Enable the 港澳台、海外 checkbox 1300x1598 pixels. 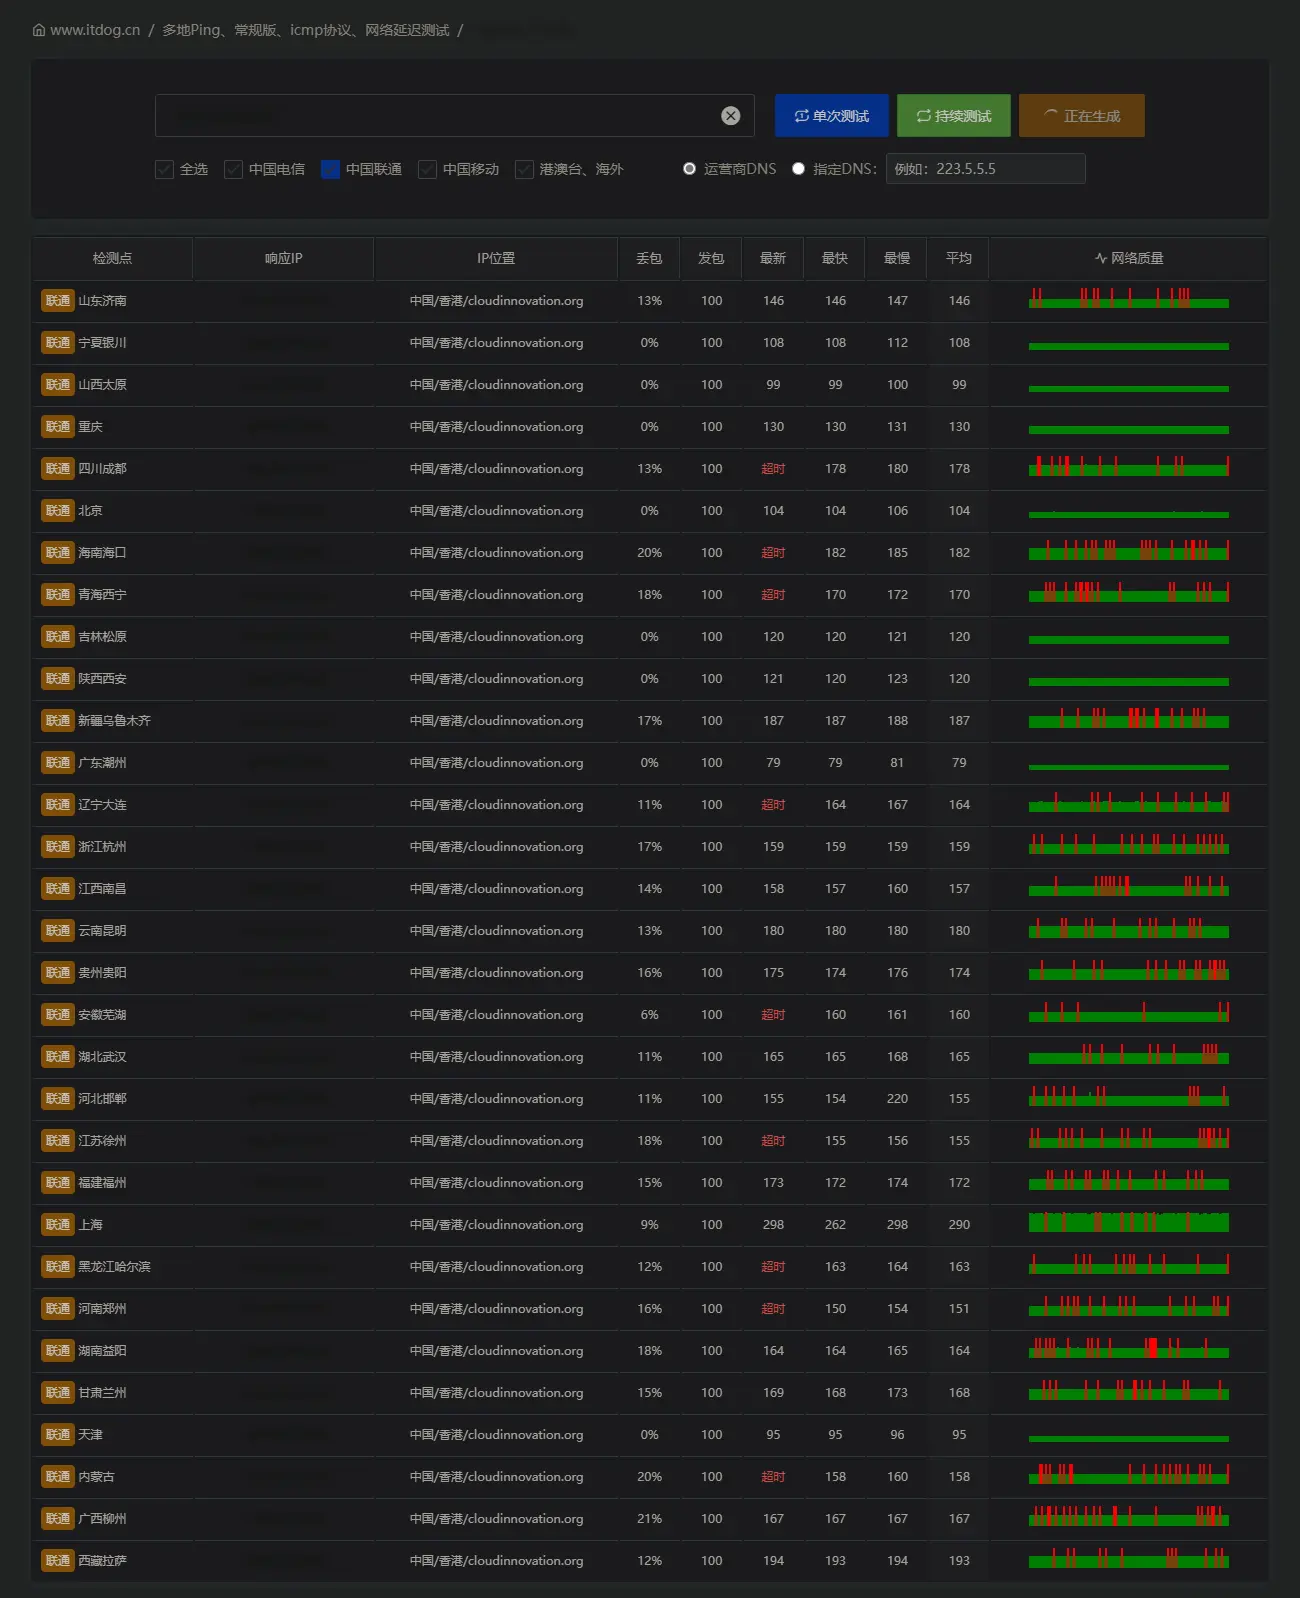524,169
